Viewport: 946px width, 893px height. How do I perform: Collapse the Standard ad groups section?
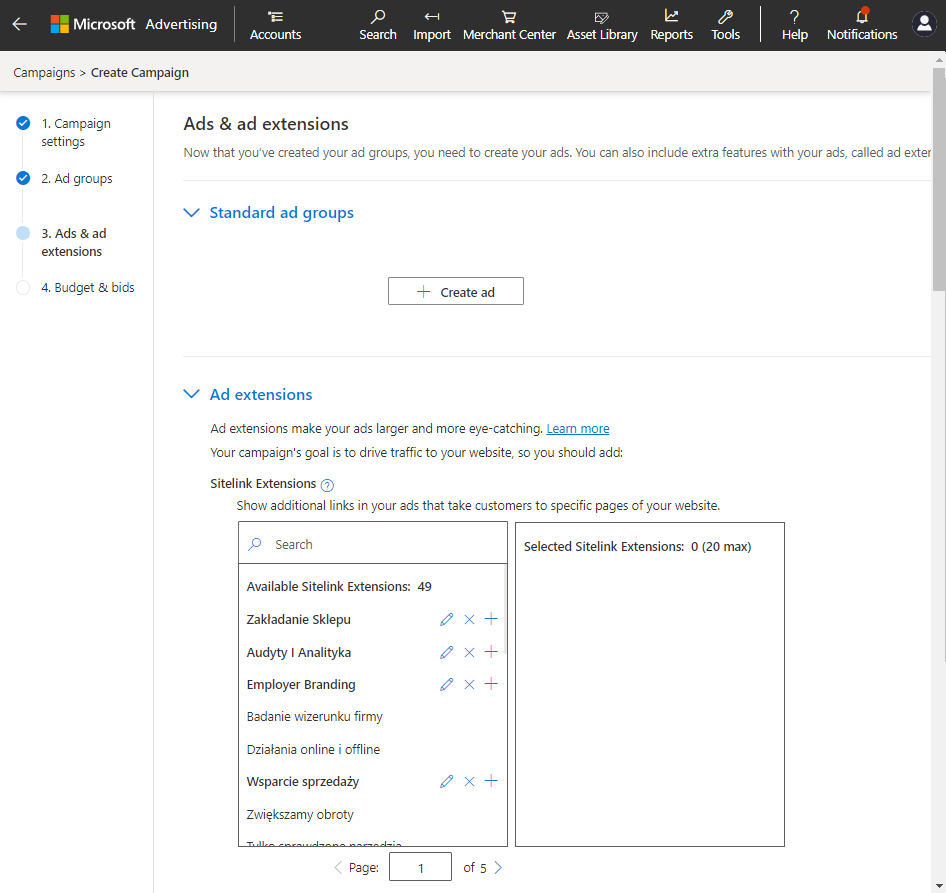[192, 213]
